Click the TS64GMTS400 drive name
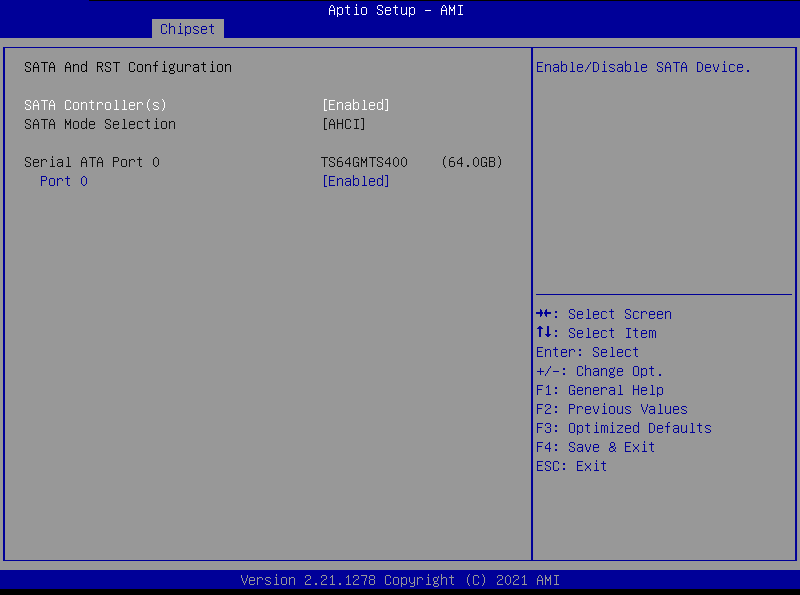 pyautogui.click(x=364, y=162)
